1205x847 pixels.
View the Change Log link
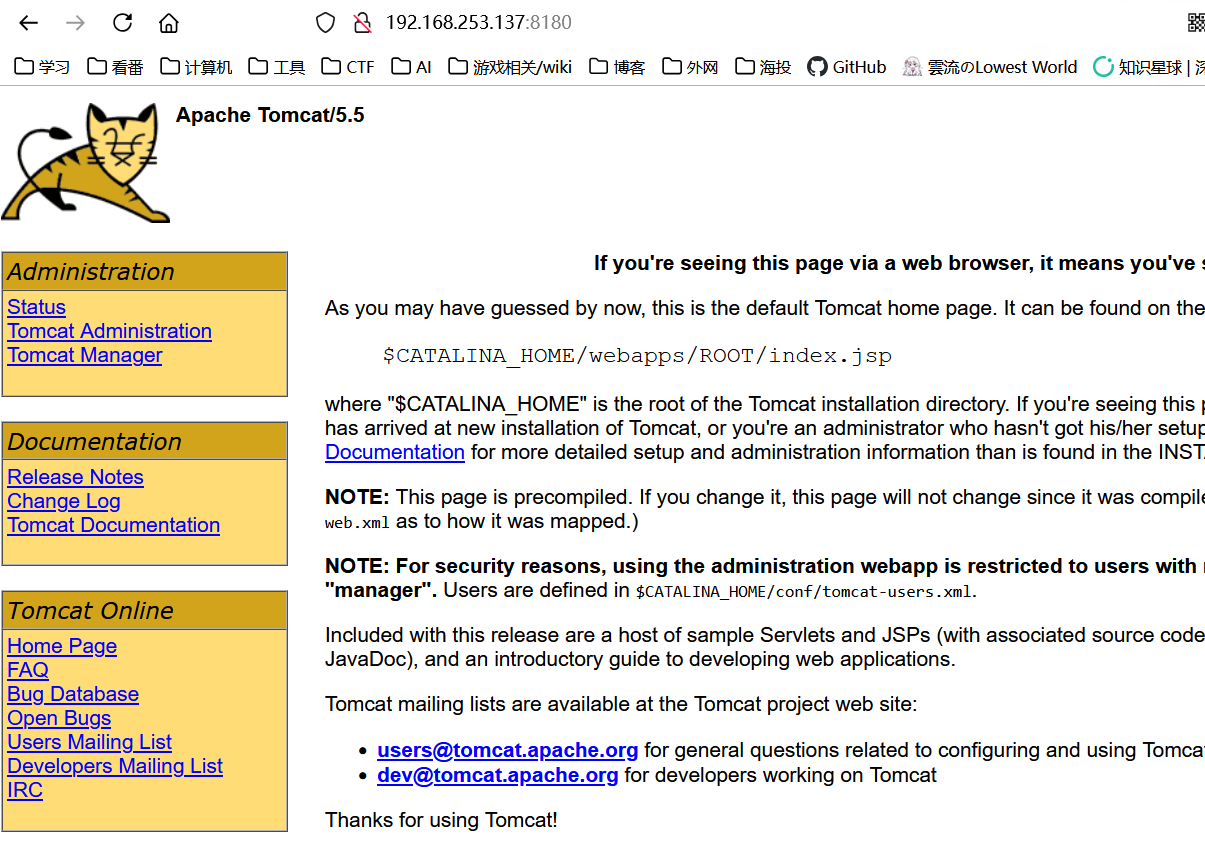click(x=63, y=501)
